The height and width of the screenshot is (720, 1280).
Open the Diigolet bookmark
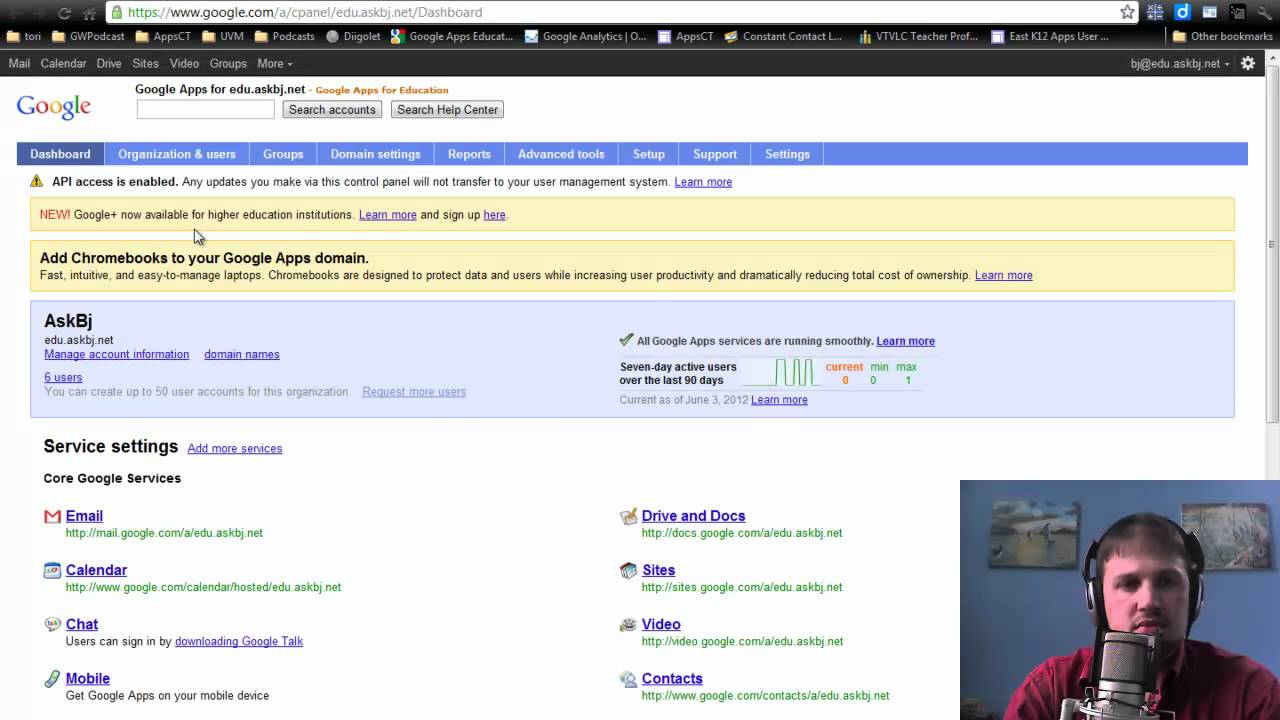353,36
